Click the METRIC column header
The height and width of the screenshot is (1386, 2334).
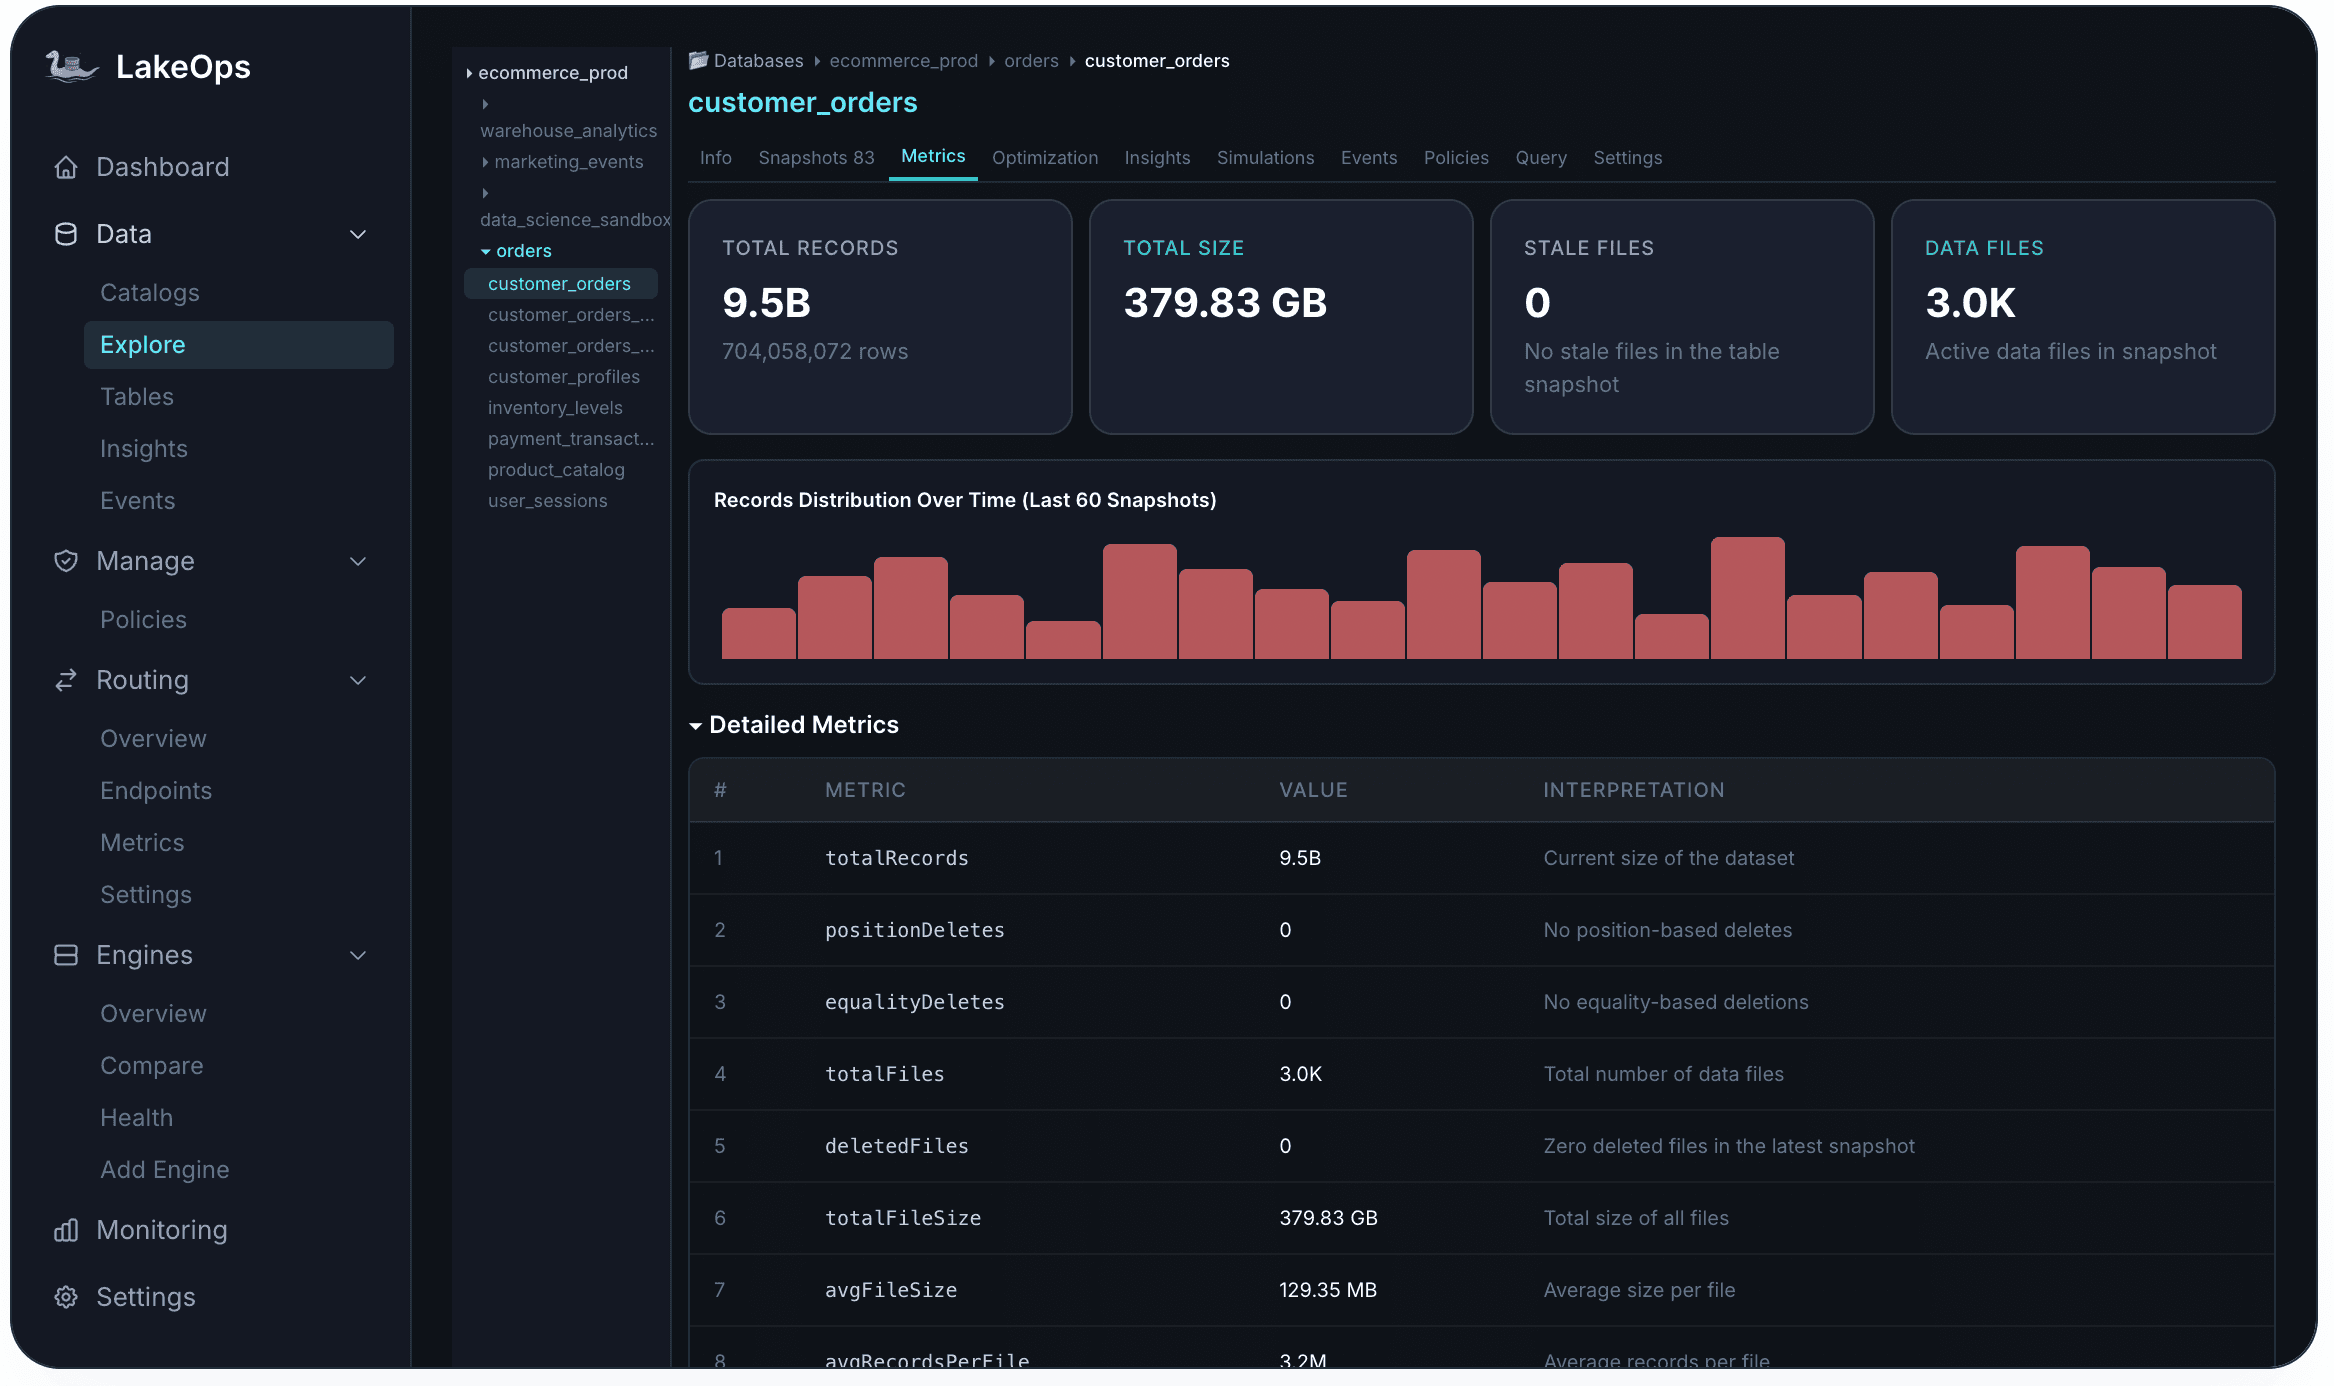tap(865, 790)
